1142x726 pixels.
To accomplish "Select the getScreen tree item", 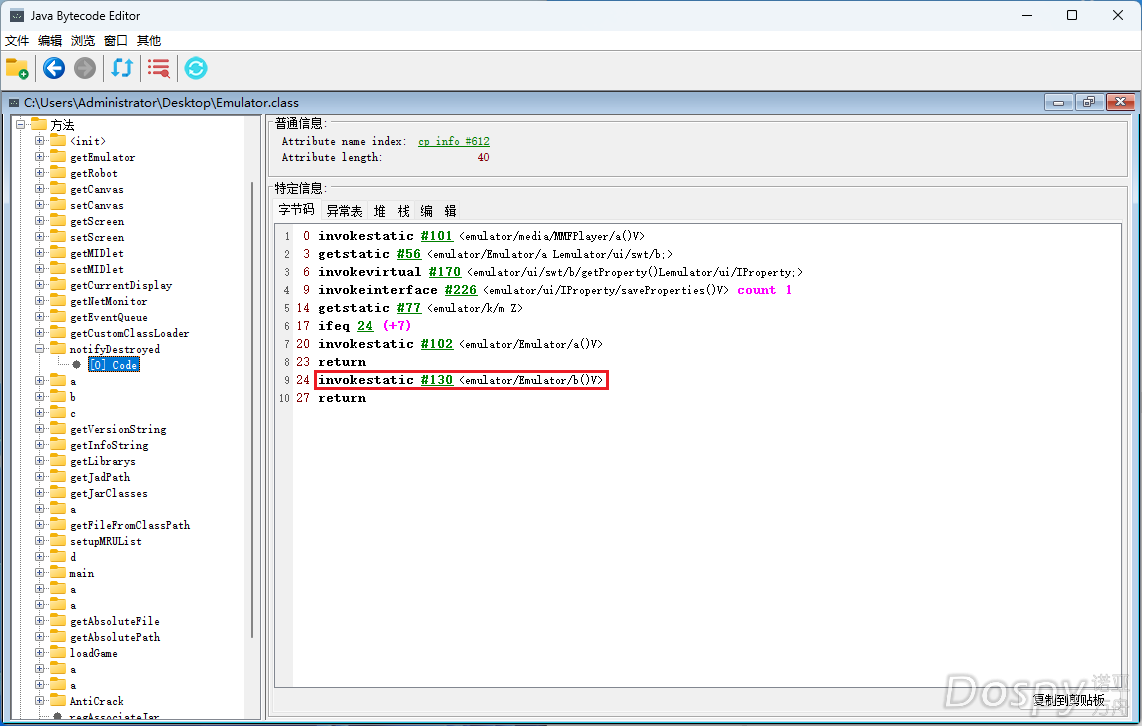I will pos(97,221).
